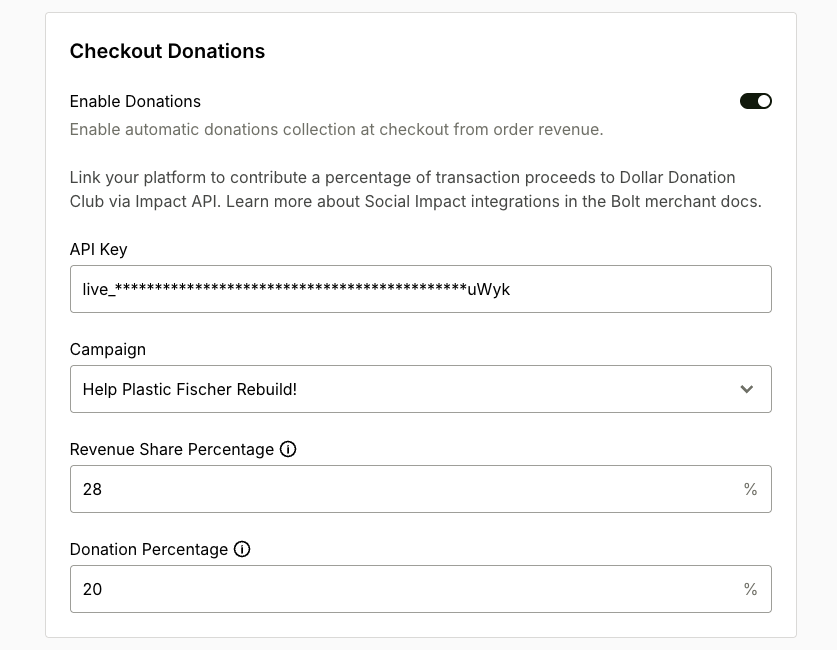Screen dimensions: 837x650
Task: Click inside the API Key field
Action: coord(420,289)
